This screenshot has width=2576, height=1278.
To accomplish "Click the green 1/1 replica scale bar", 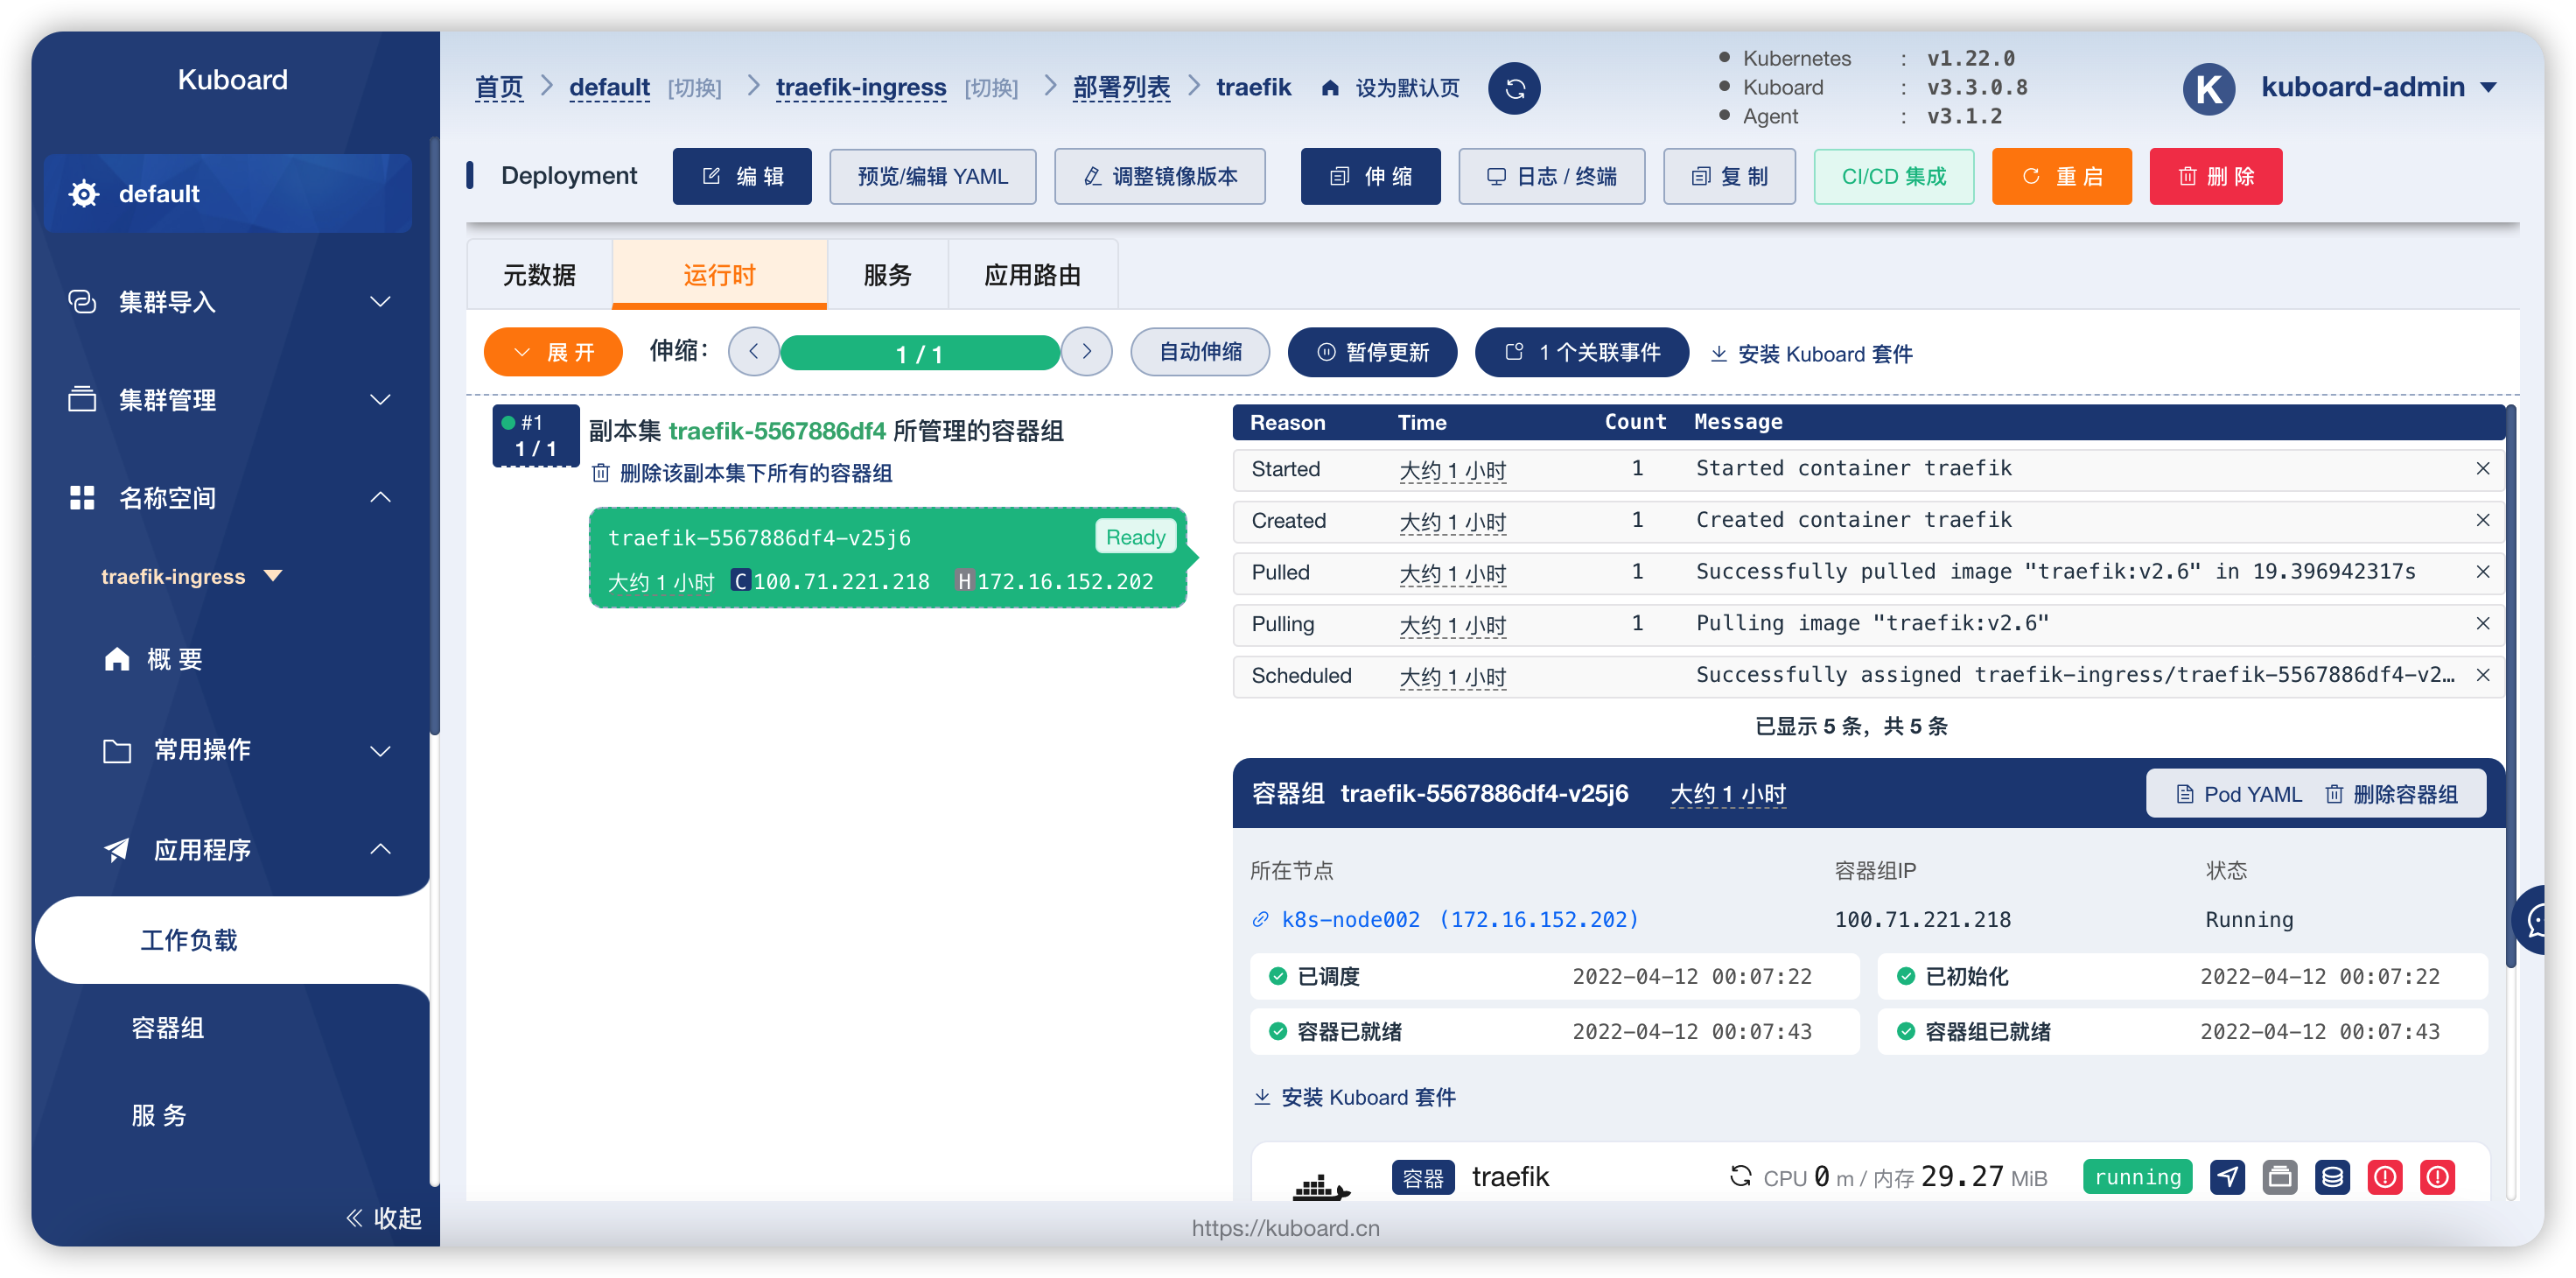I will [920, 352].
